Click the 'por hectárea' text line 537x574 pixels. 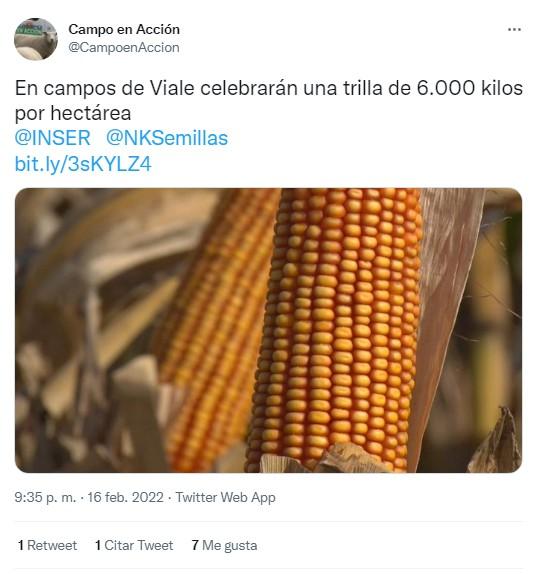point(73,113)
